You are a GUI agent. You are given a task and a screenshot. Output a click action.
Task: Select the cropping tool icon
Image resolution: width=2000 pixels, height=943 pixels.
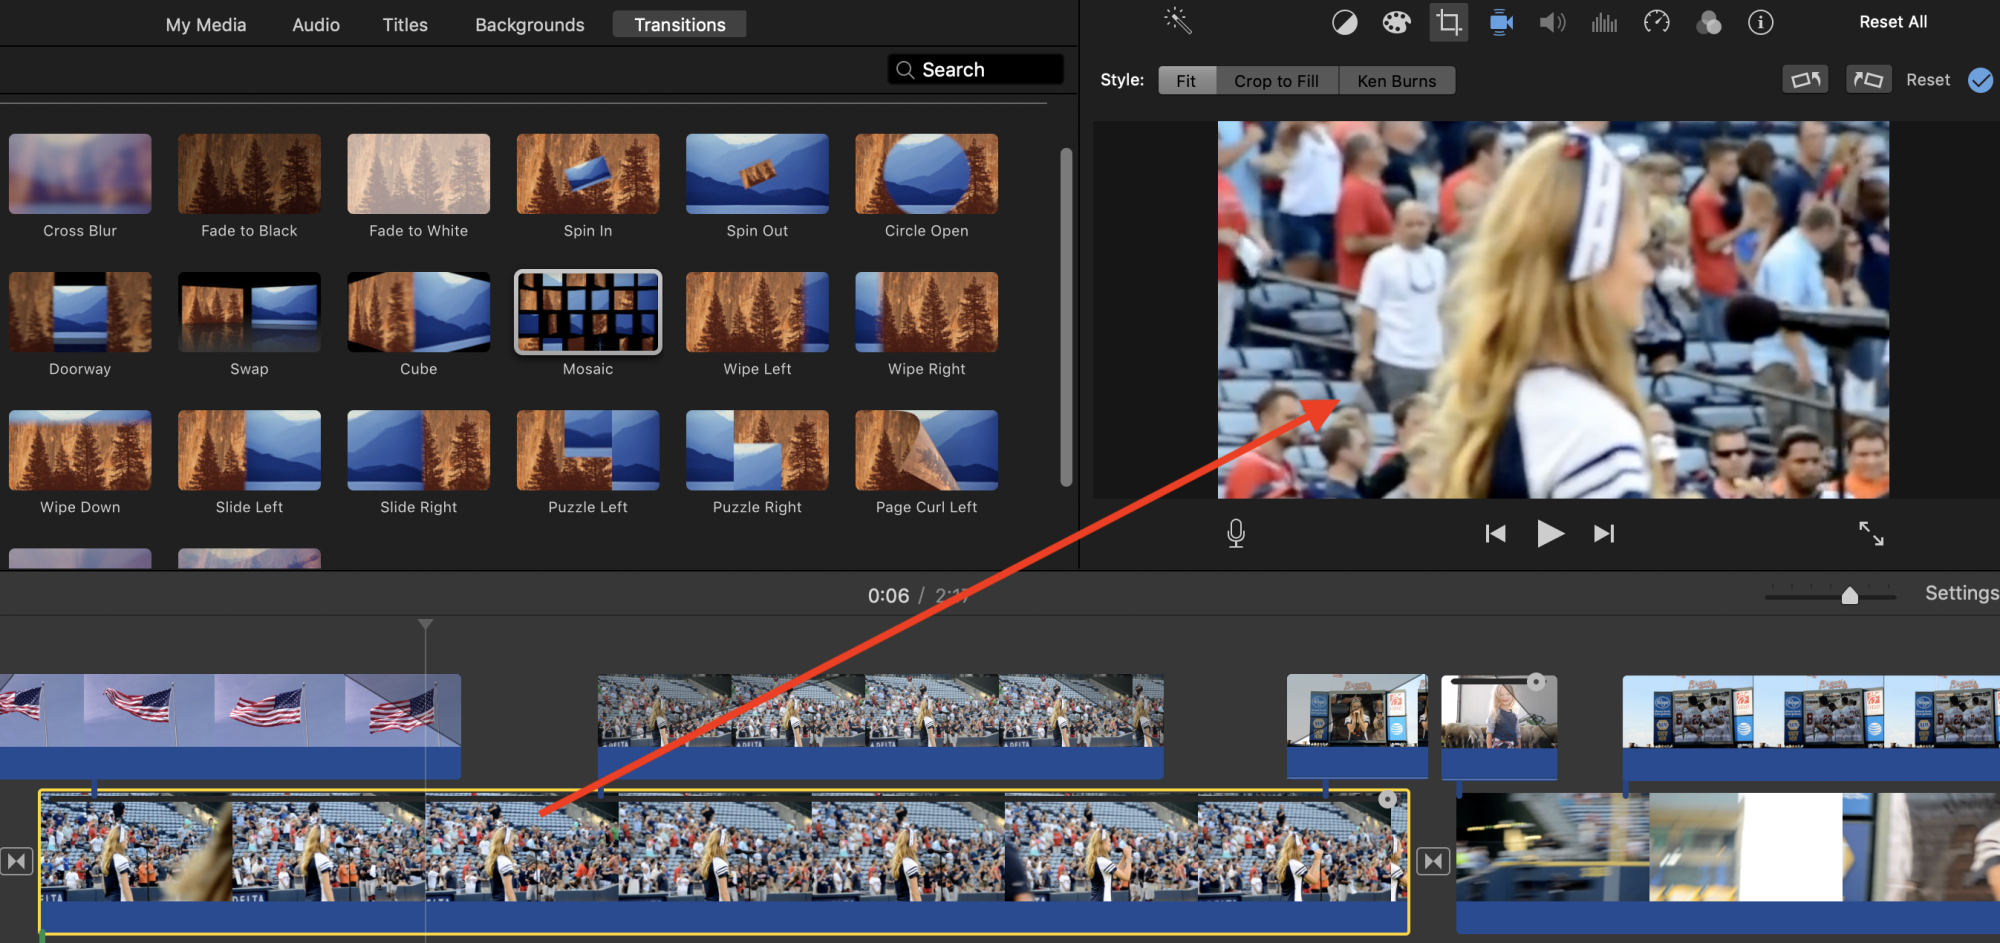coord(1448,22)
